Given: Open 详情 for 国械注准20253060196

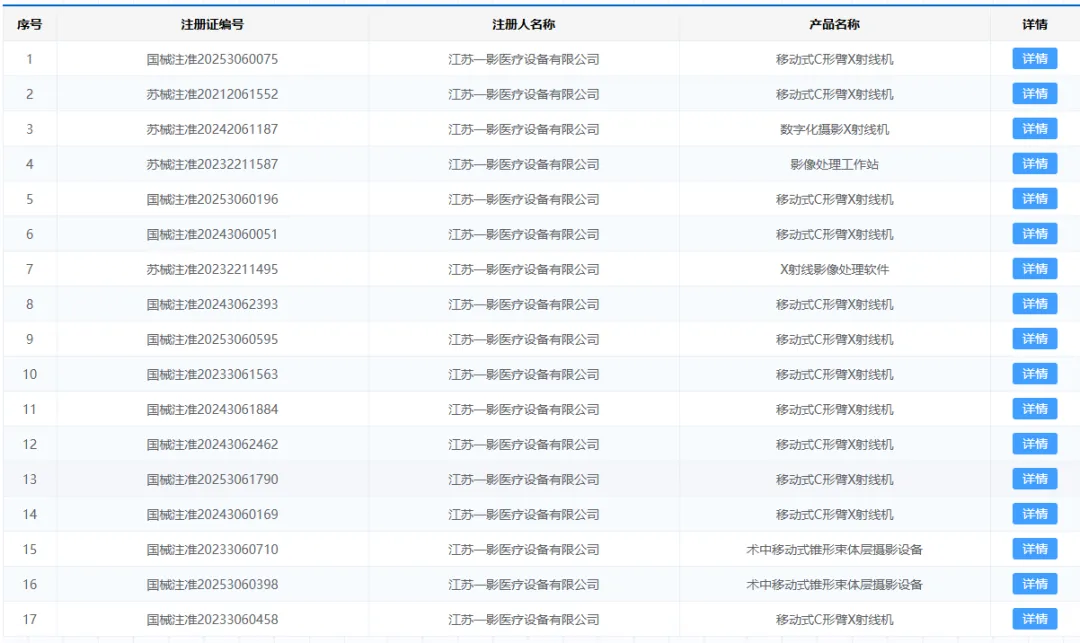Looking at the screenshot, I should click(x=1035, y=199).
